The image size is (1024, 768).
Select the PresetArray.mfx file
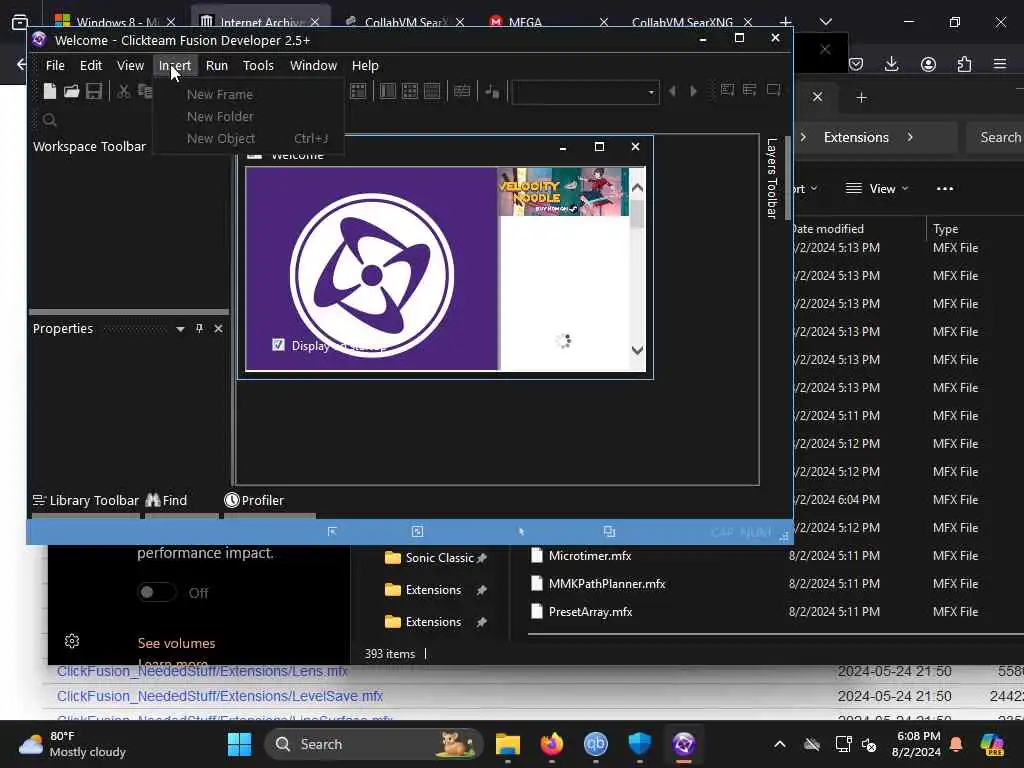tap(590, 612)
